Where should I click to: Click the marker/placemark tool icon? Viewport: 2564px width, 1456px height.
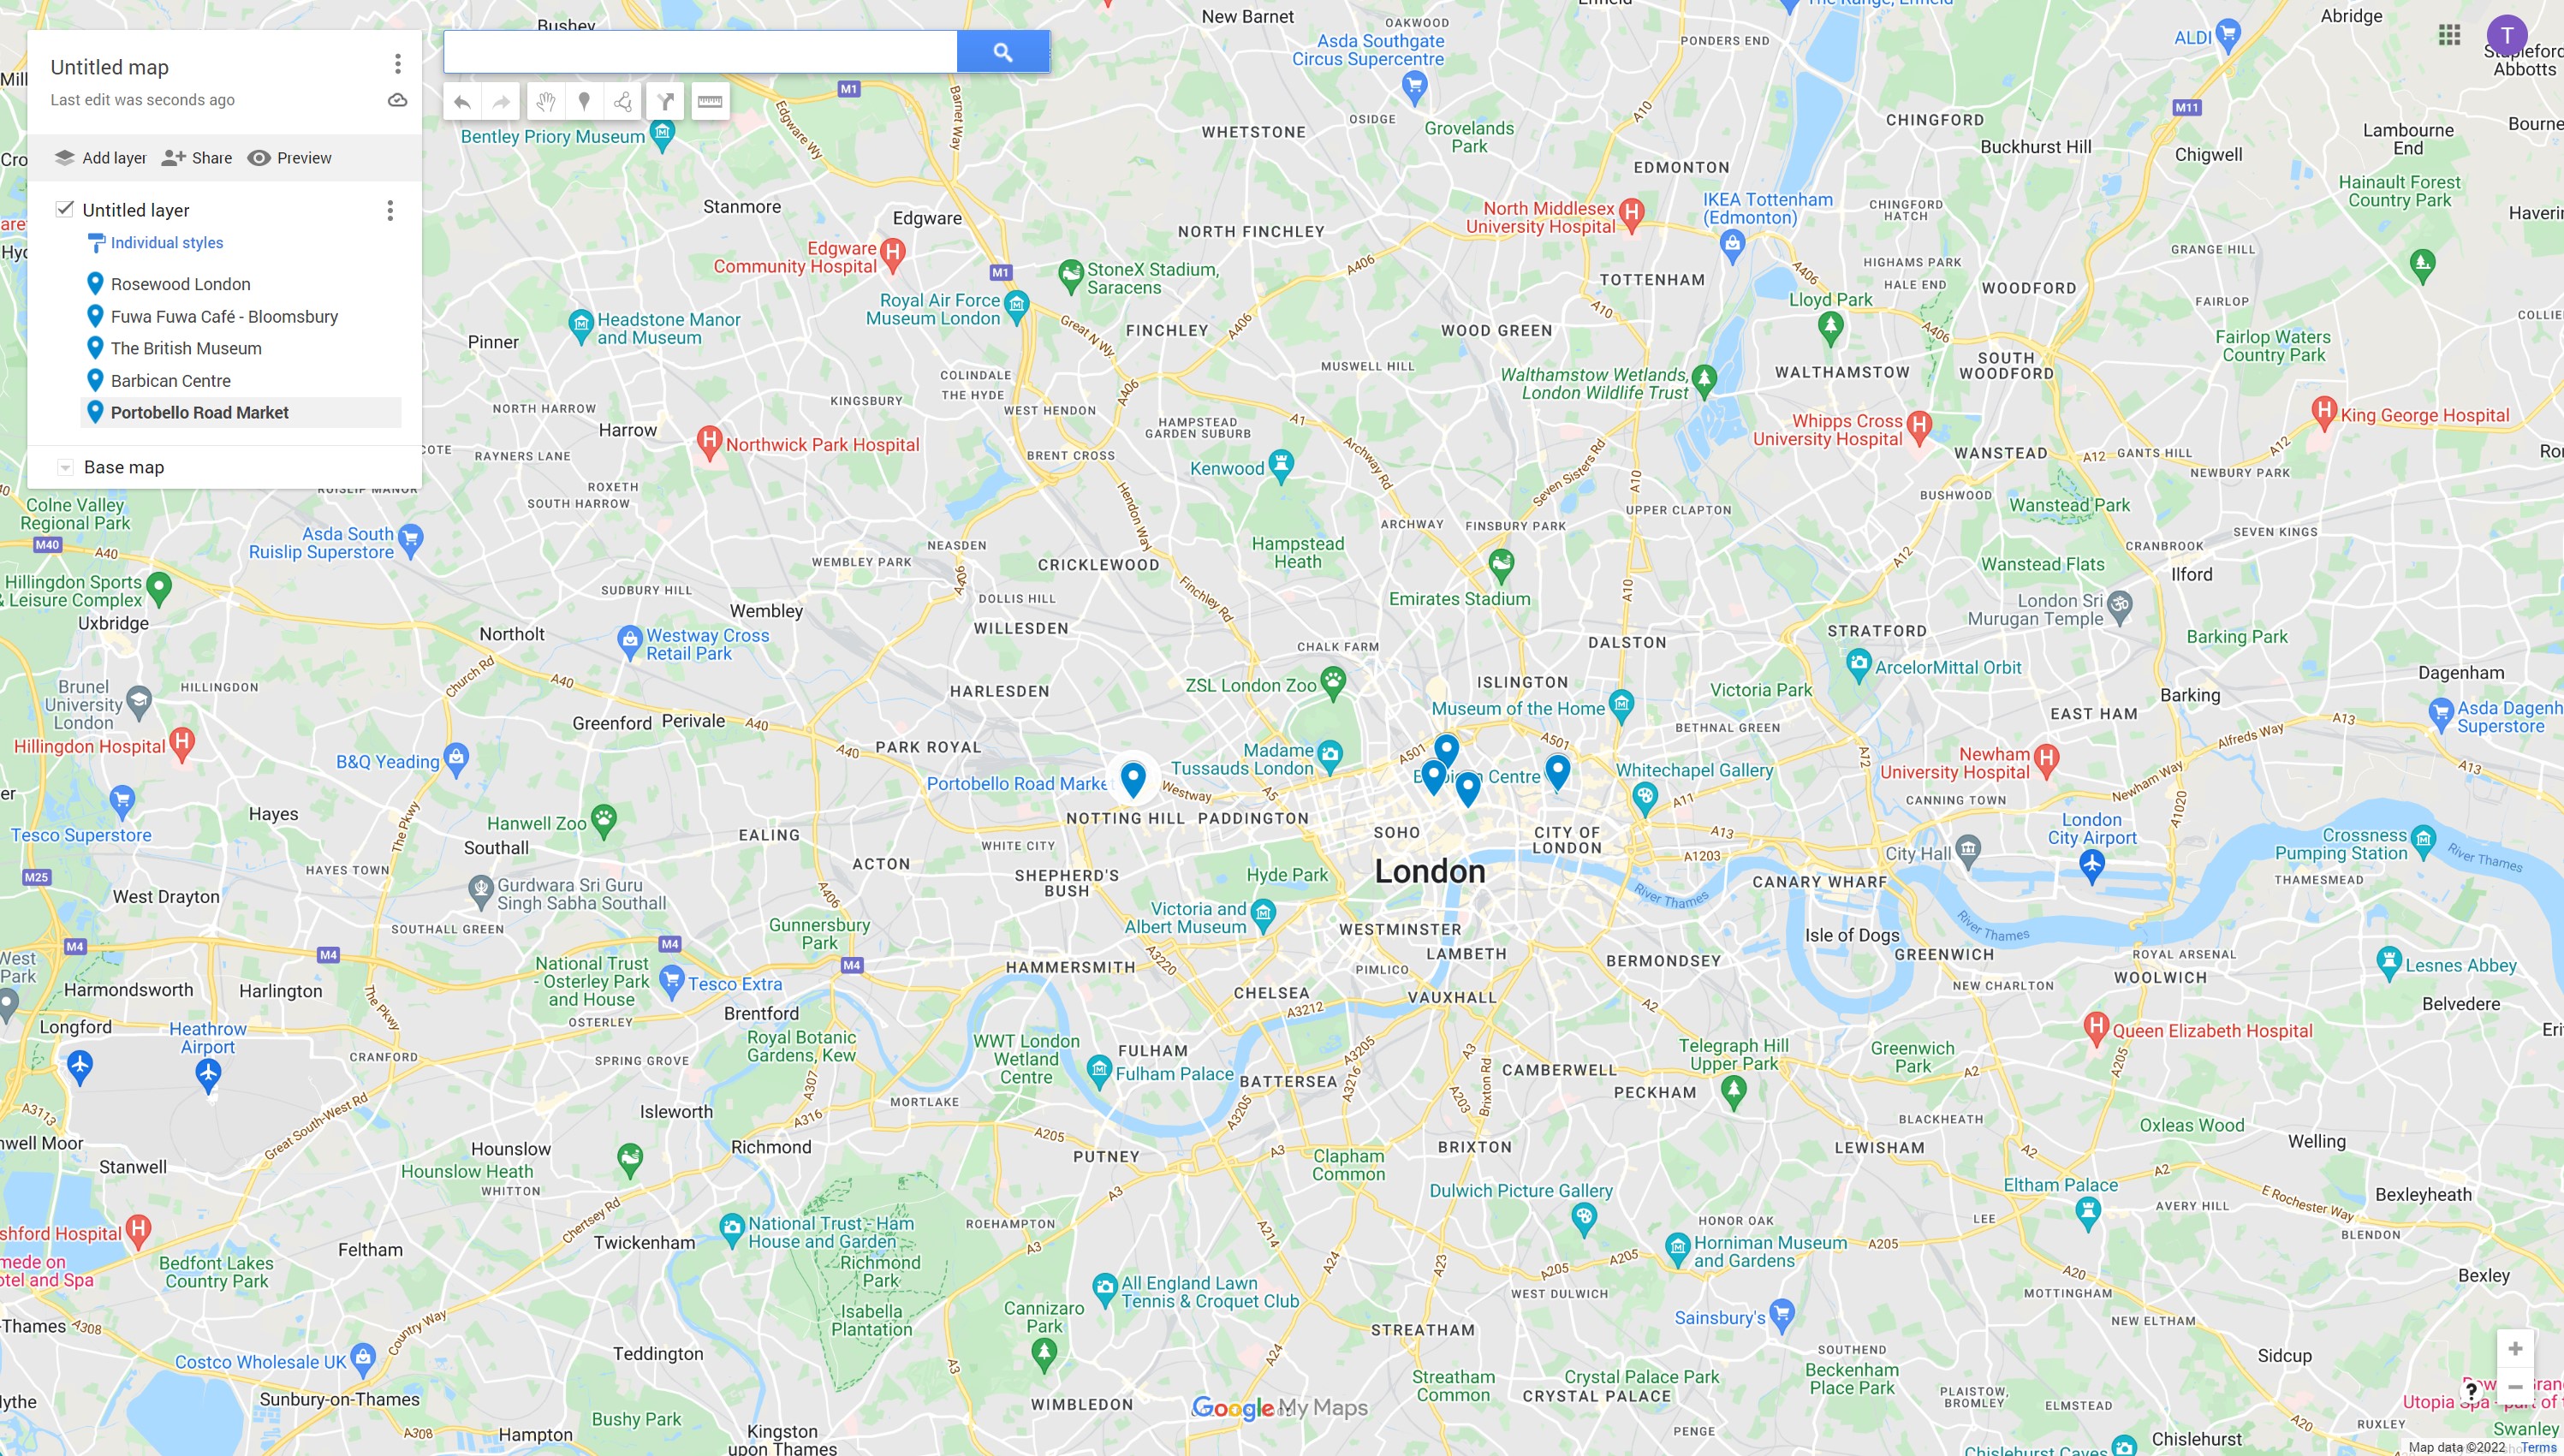585,98
